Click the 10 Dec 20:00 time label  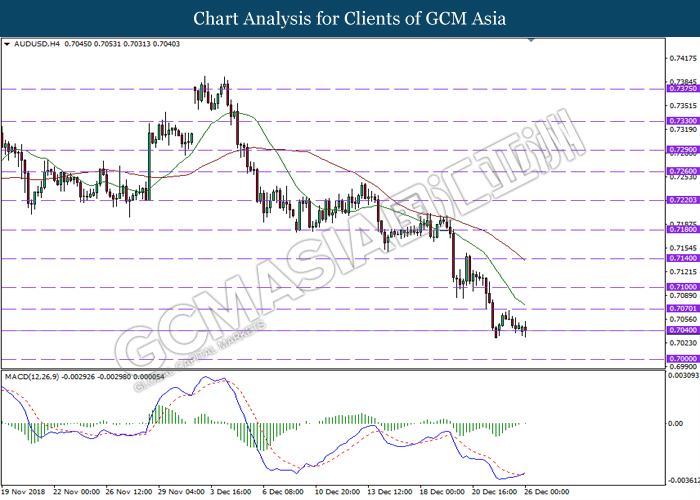tap(338, 492)
